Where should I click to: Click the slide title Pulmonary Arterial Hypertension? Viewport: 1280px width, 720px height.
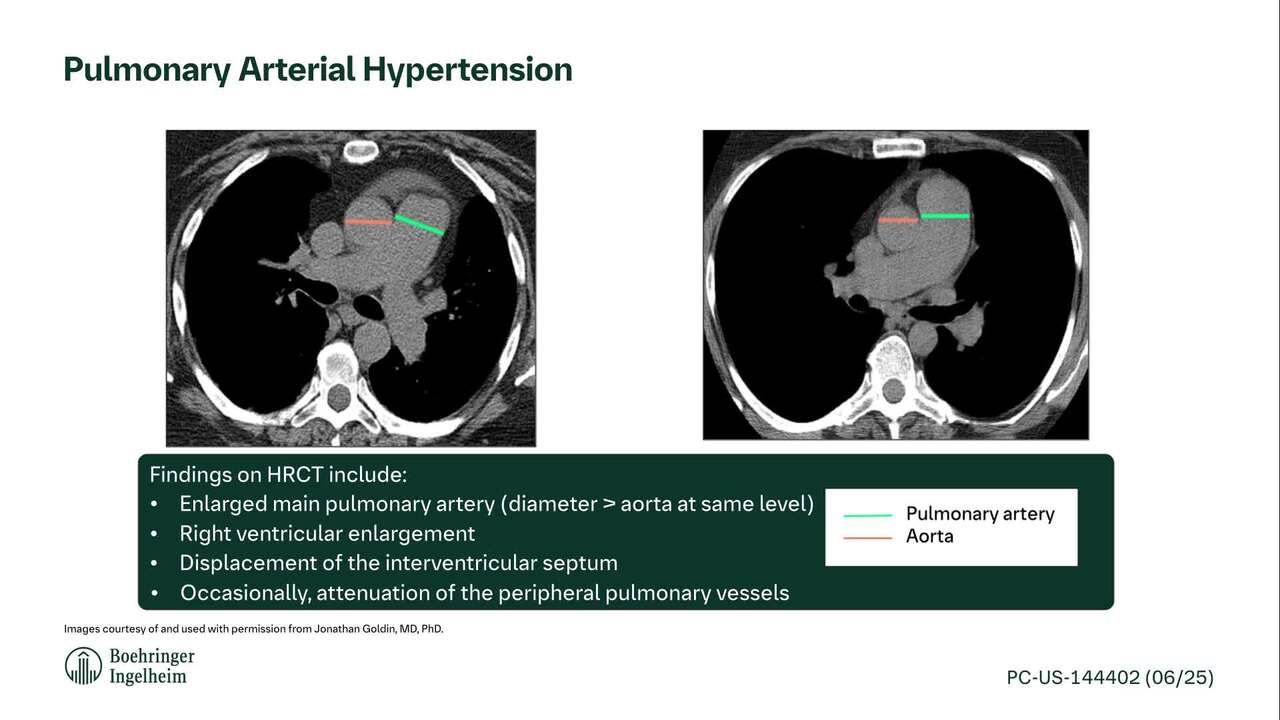[318, 69]
